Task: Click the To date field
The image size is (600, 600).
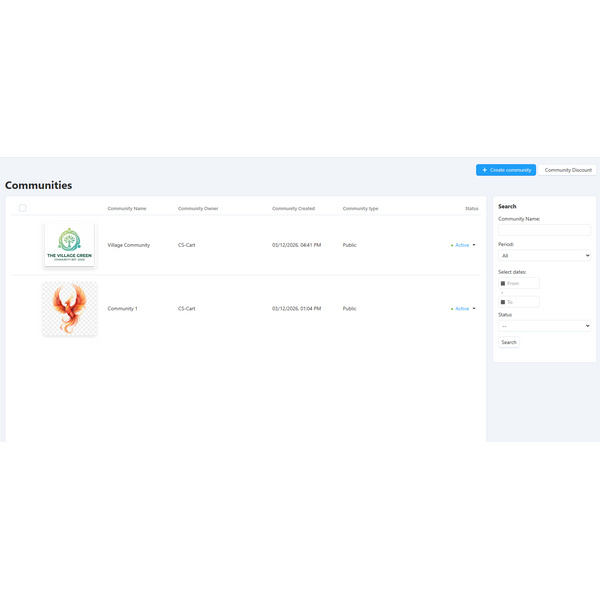Action: (x=522, y=301)
